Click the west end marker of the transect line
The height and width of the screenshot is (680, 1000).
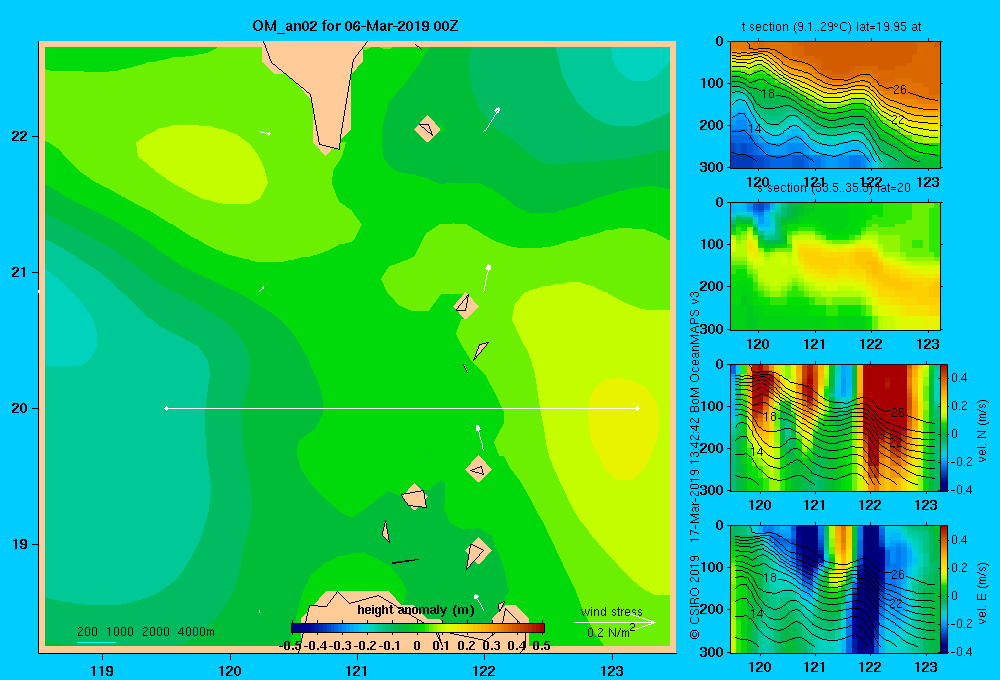coord(166,408)
